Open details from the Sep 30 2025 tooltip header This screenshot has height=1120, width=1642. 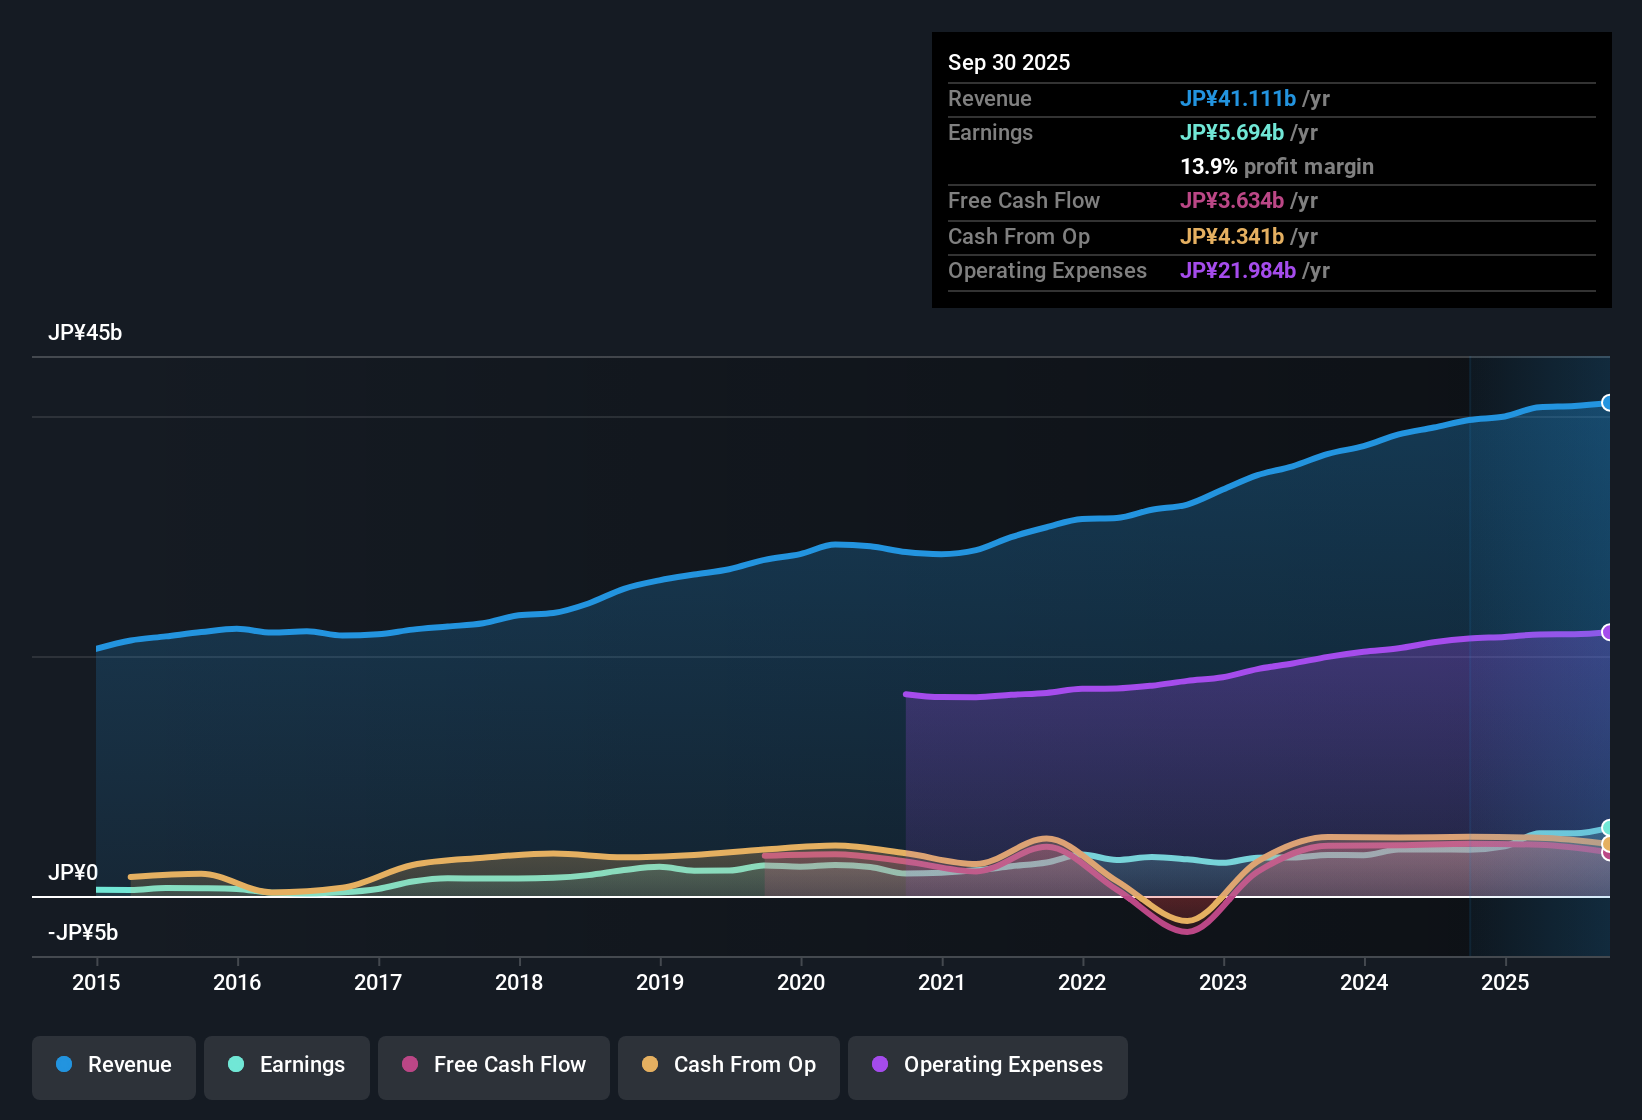click(x=1009, y=62)
